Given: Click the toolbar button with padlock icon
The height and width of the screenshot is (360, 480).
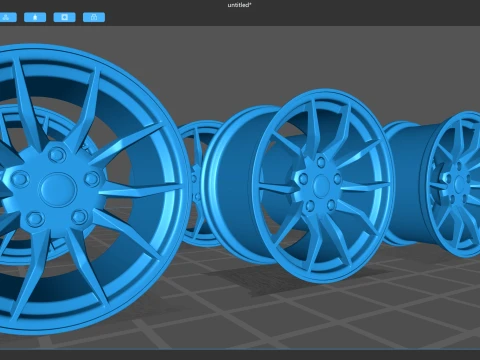Looking at the screenshot, I should pyautogui.click(x=94, y=17).
